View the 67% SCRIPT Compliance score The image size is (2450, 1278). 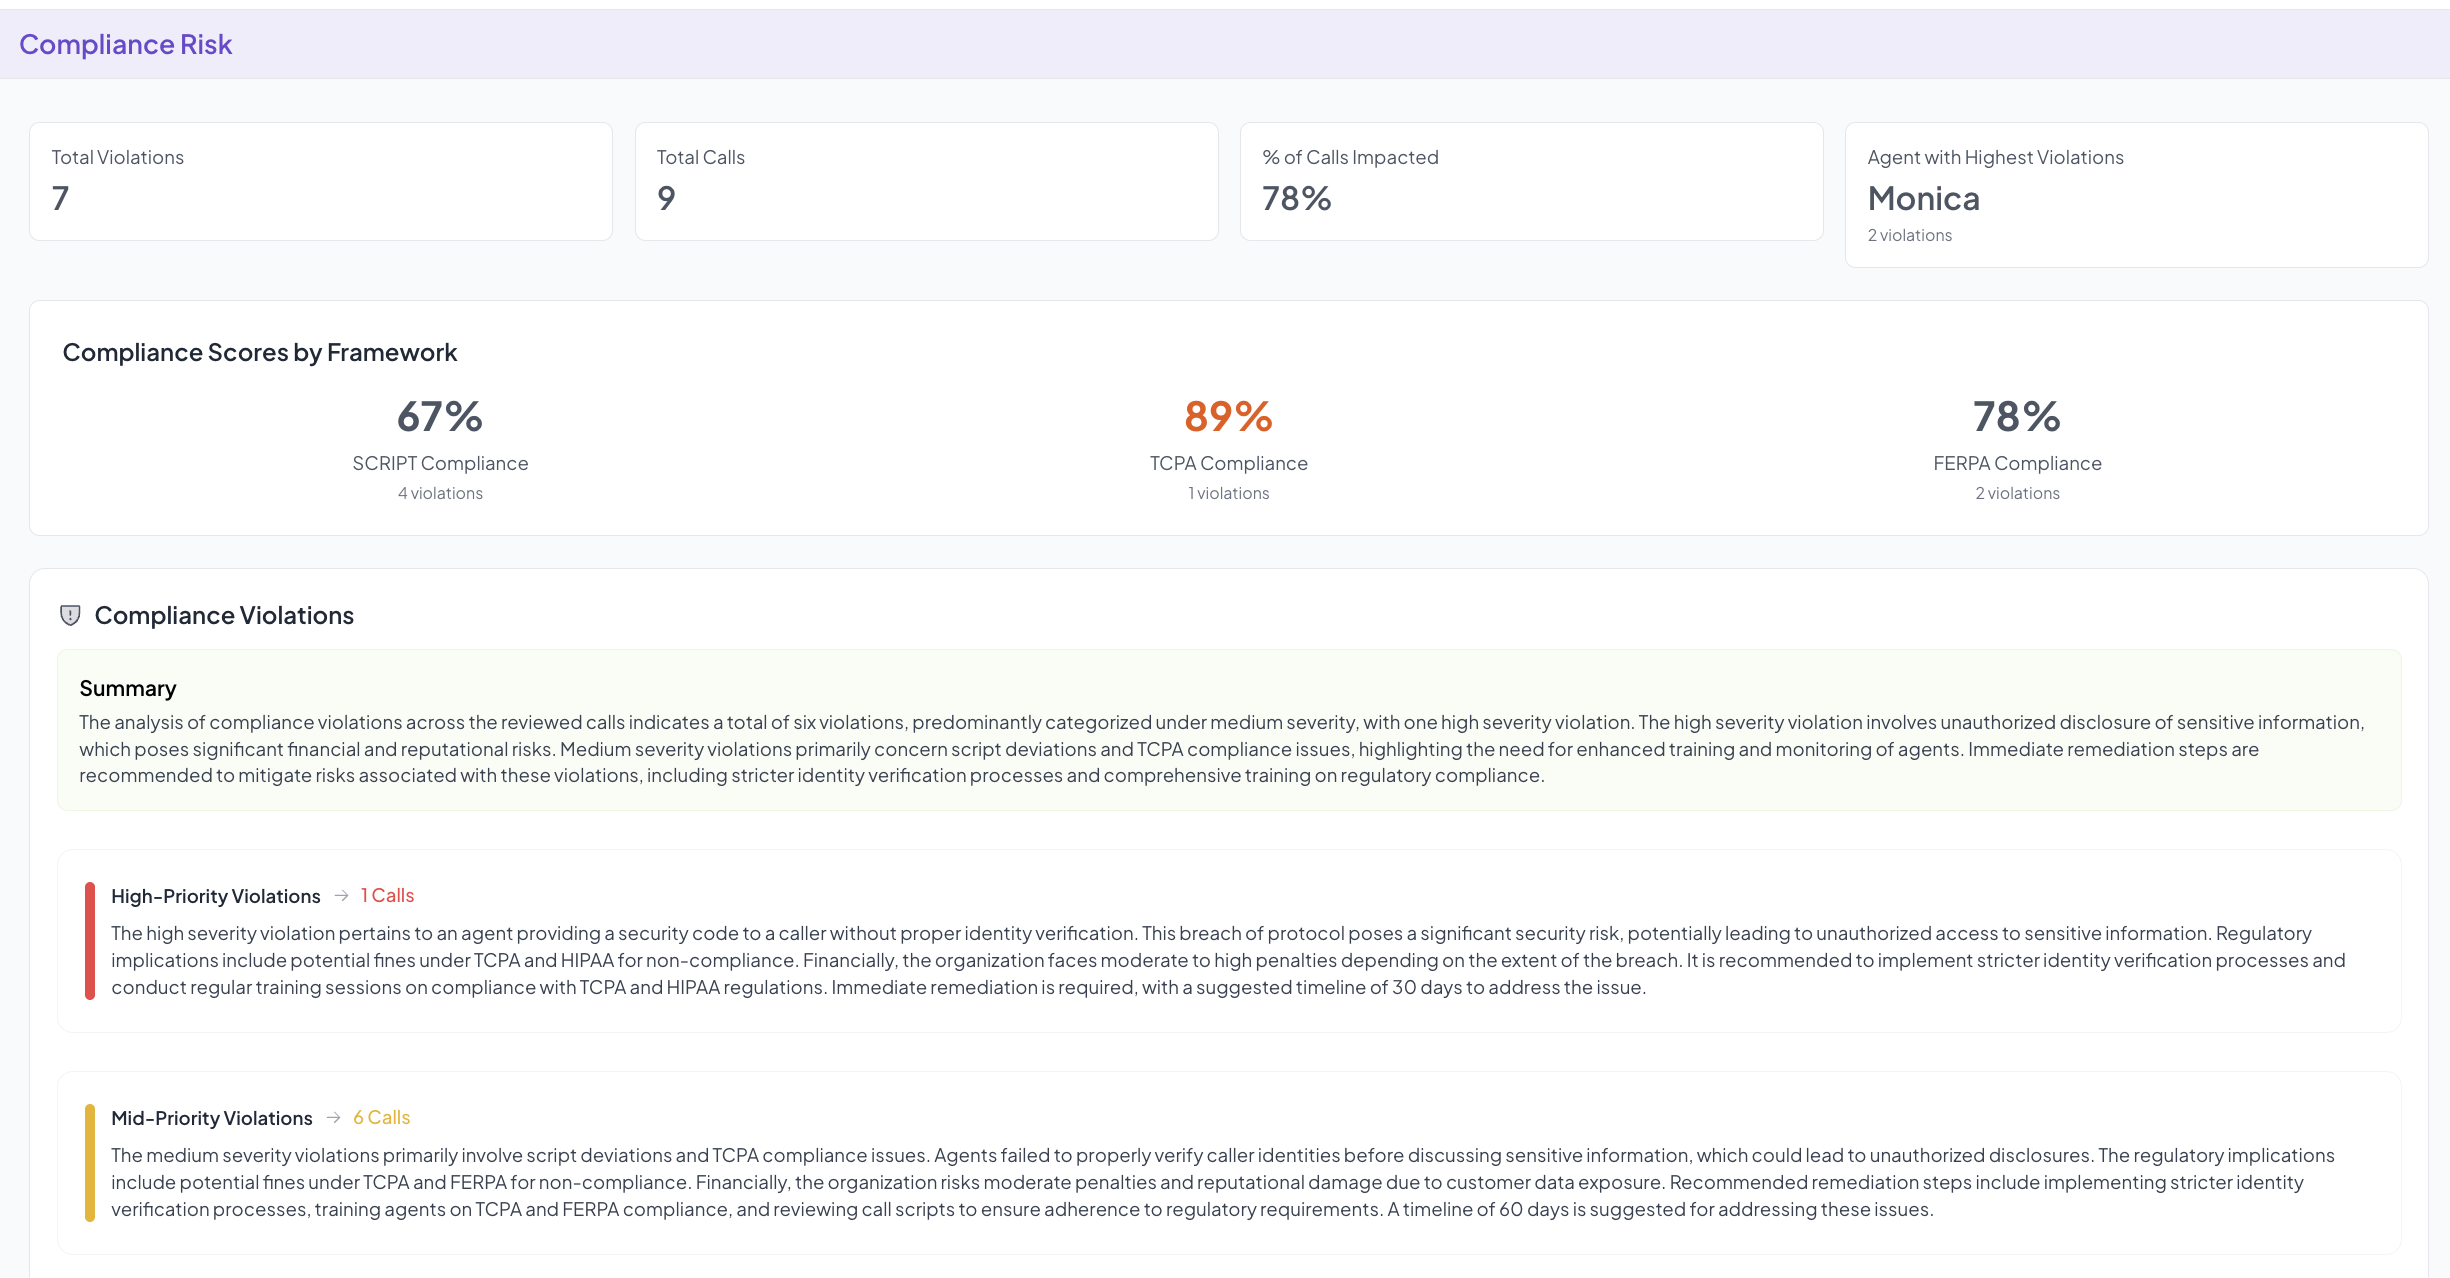[440, 416]
